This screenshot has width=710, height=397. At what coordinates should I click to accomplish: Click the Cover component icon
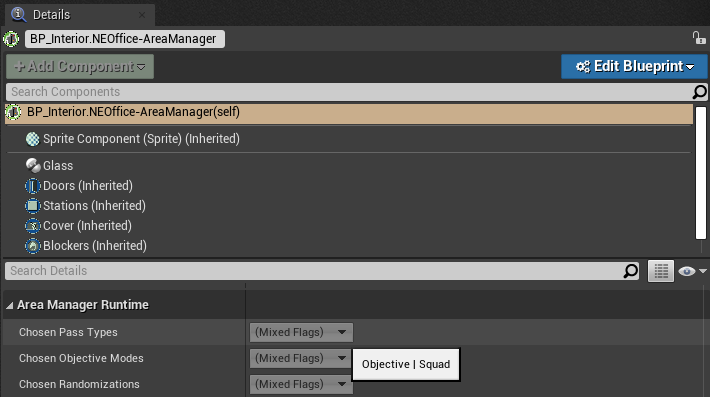coord(33,225)
